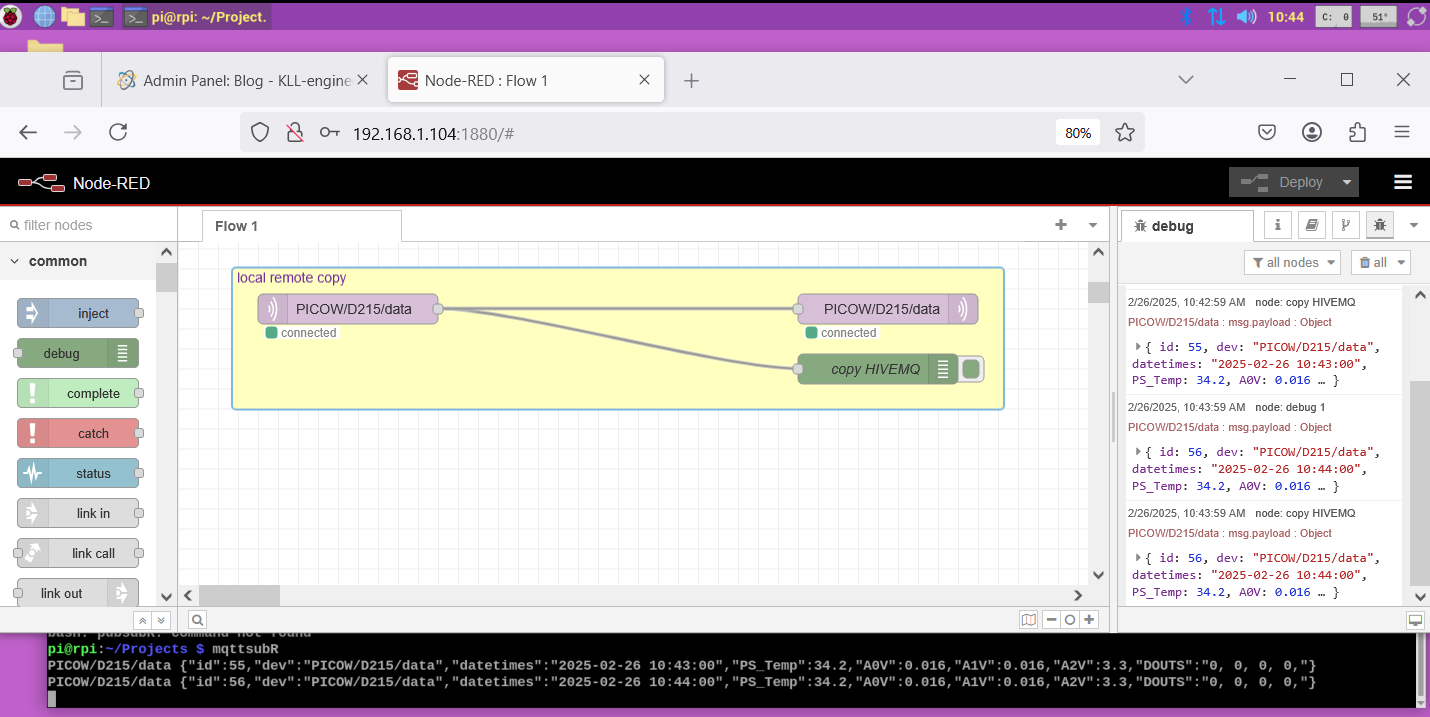The height and width of the screenshot is (717, 1430).
Task: Open sidebar tabs dropdown arrow
Action: [1413, 226]
